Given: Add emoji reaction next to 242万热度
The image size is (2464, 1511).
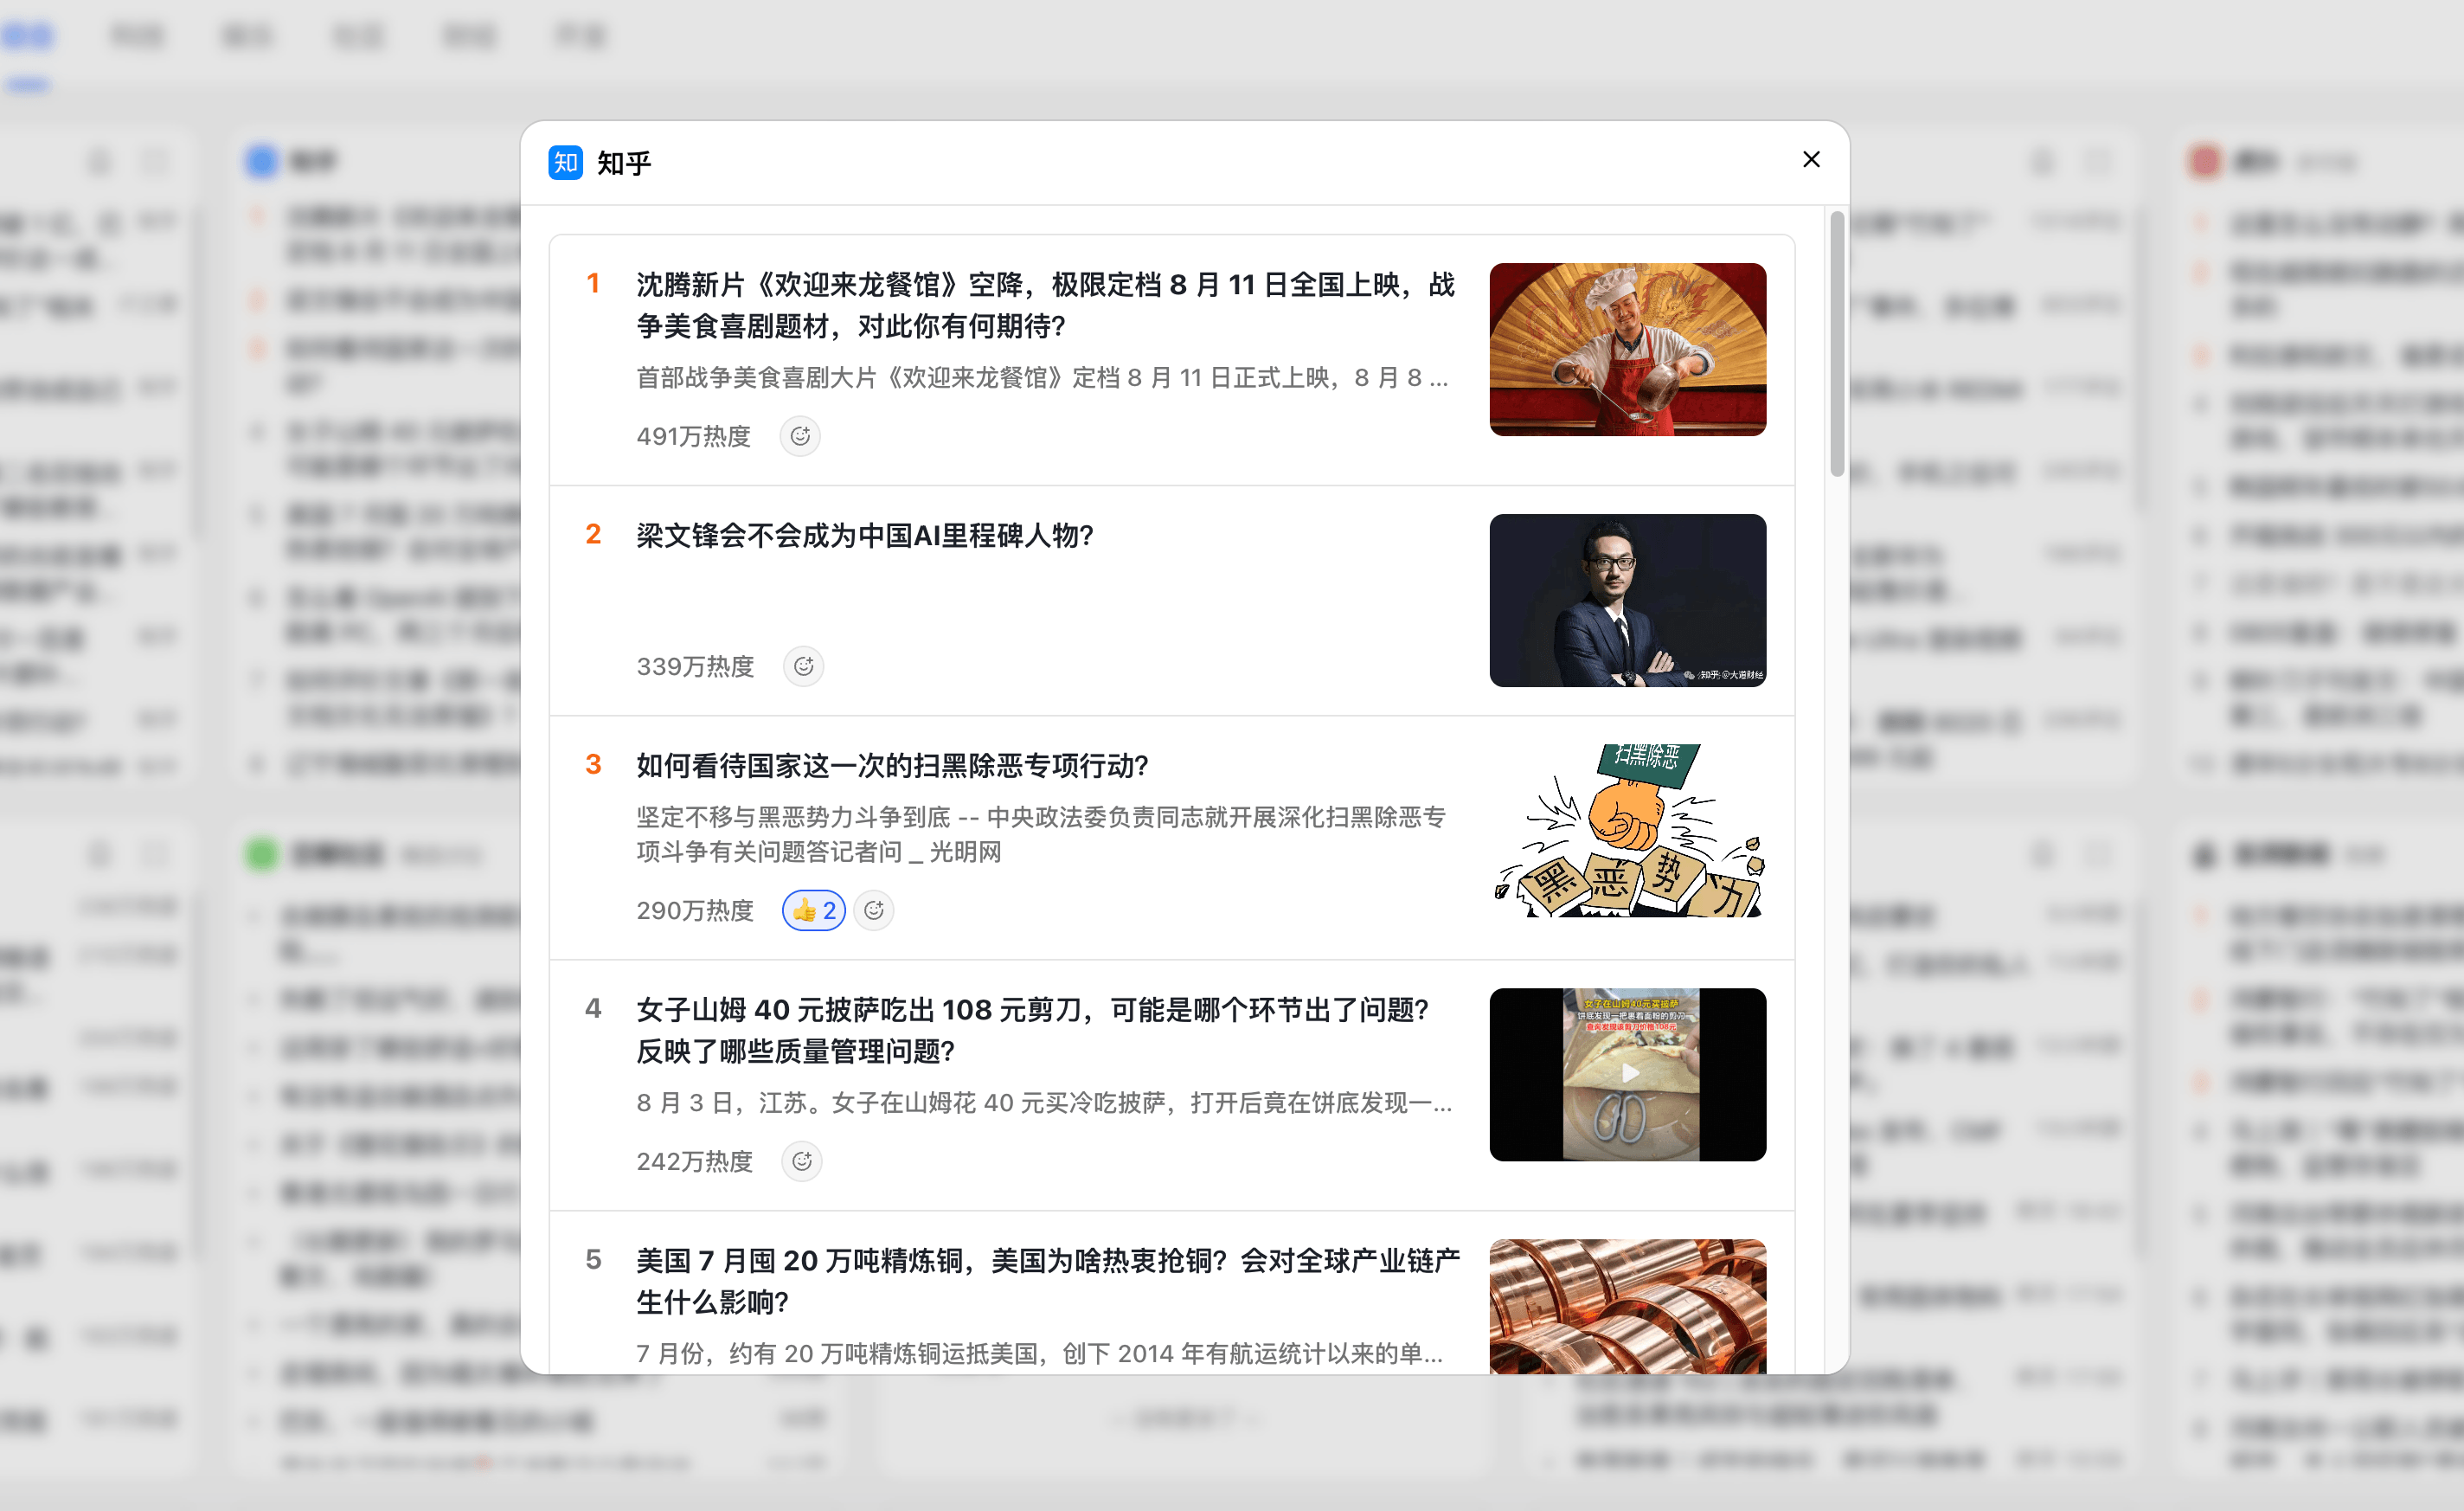Looking at the screenshot, I should [x=802, y=1161].
